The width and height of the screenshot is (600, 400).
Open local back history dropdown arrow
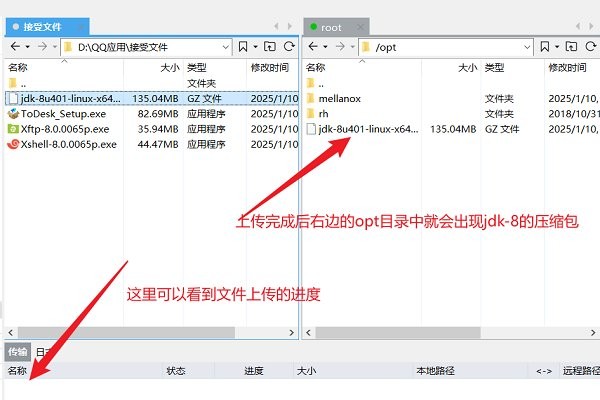point(28,47)
